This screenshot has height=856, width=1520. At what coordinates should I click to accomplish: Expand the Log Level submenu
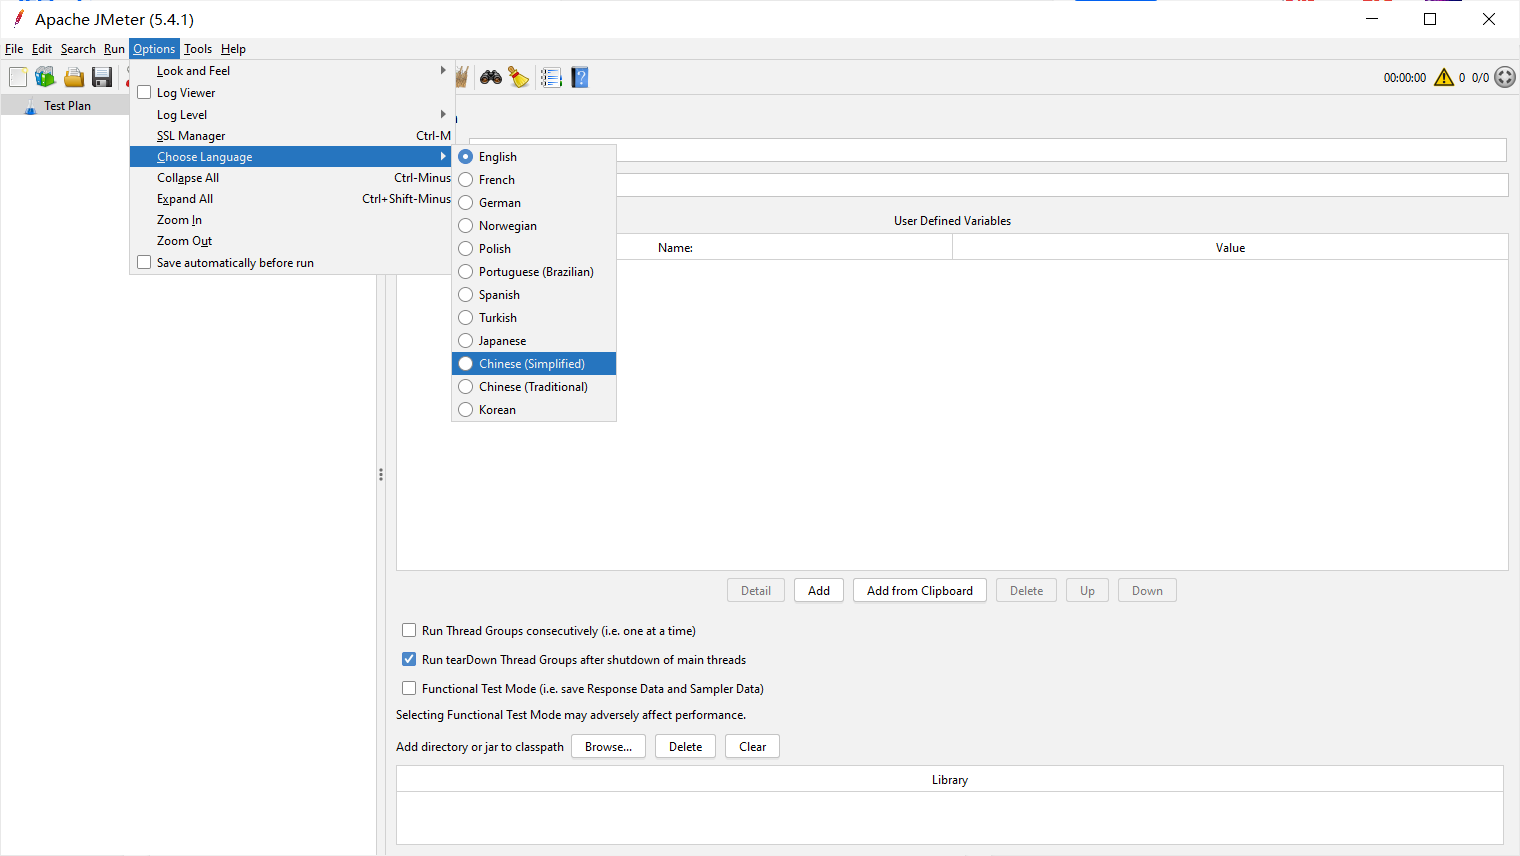291,115
